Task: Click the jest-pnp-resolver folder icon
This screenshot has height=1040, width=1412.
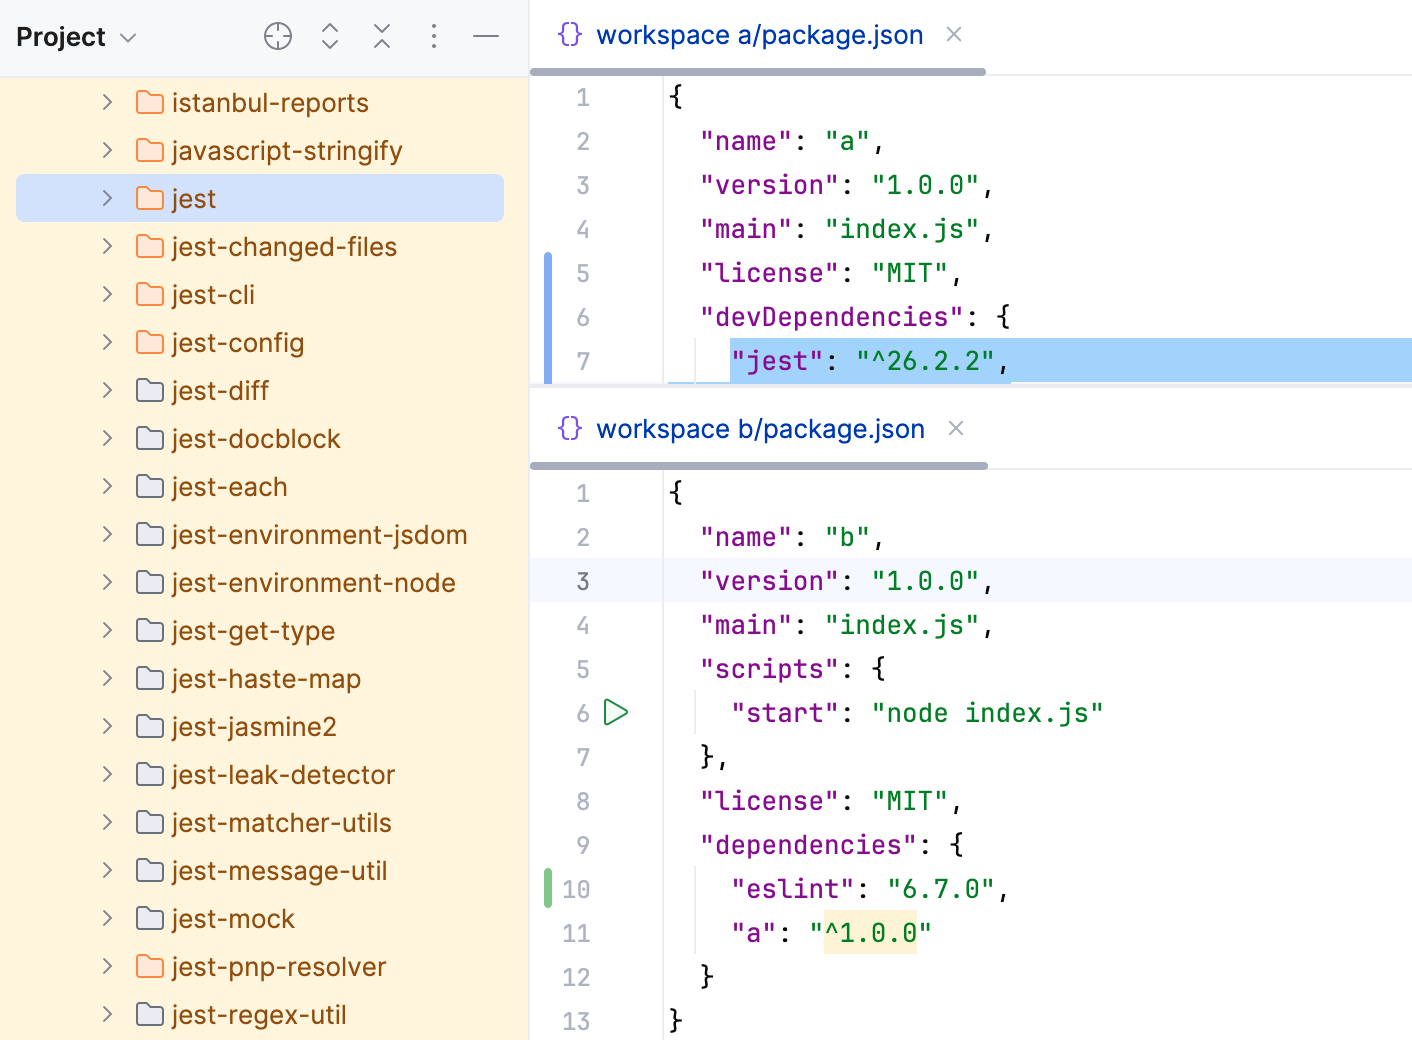Action: [149, 966]
